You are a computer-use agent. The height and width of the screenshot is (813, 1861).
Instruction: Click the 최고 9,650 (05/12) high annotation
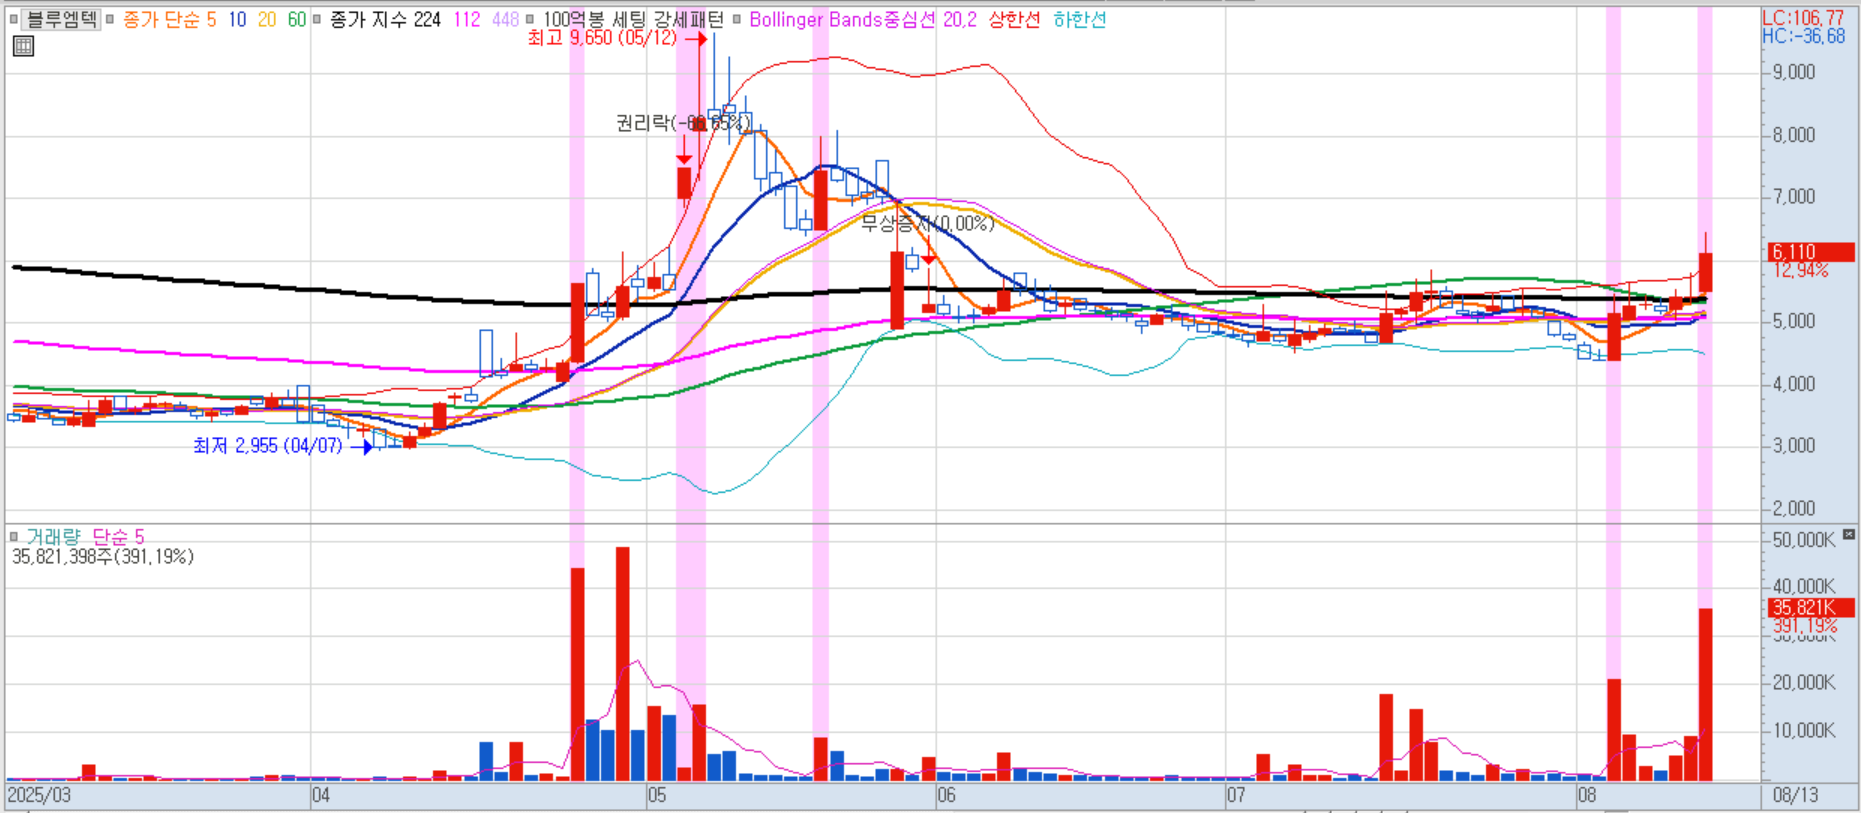(x=602, y=38)
